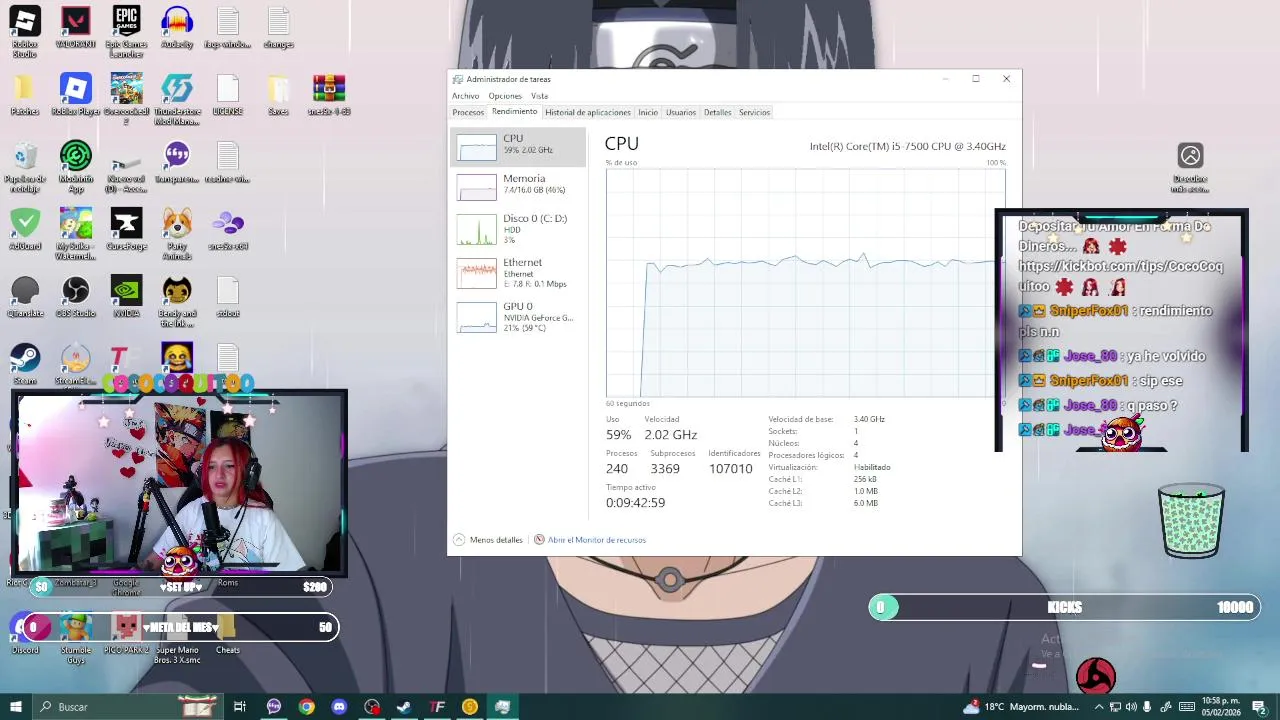Launch Bendy and the Ink Machine shortcut
This screenshot has width=1280, height=720.
tap(177, 301)
